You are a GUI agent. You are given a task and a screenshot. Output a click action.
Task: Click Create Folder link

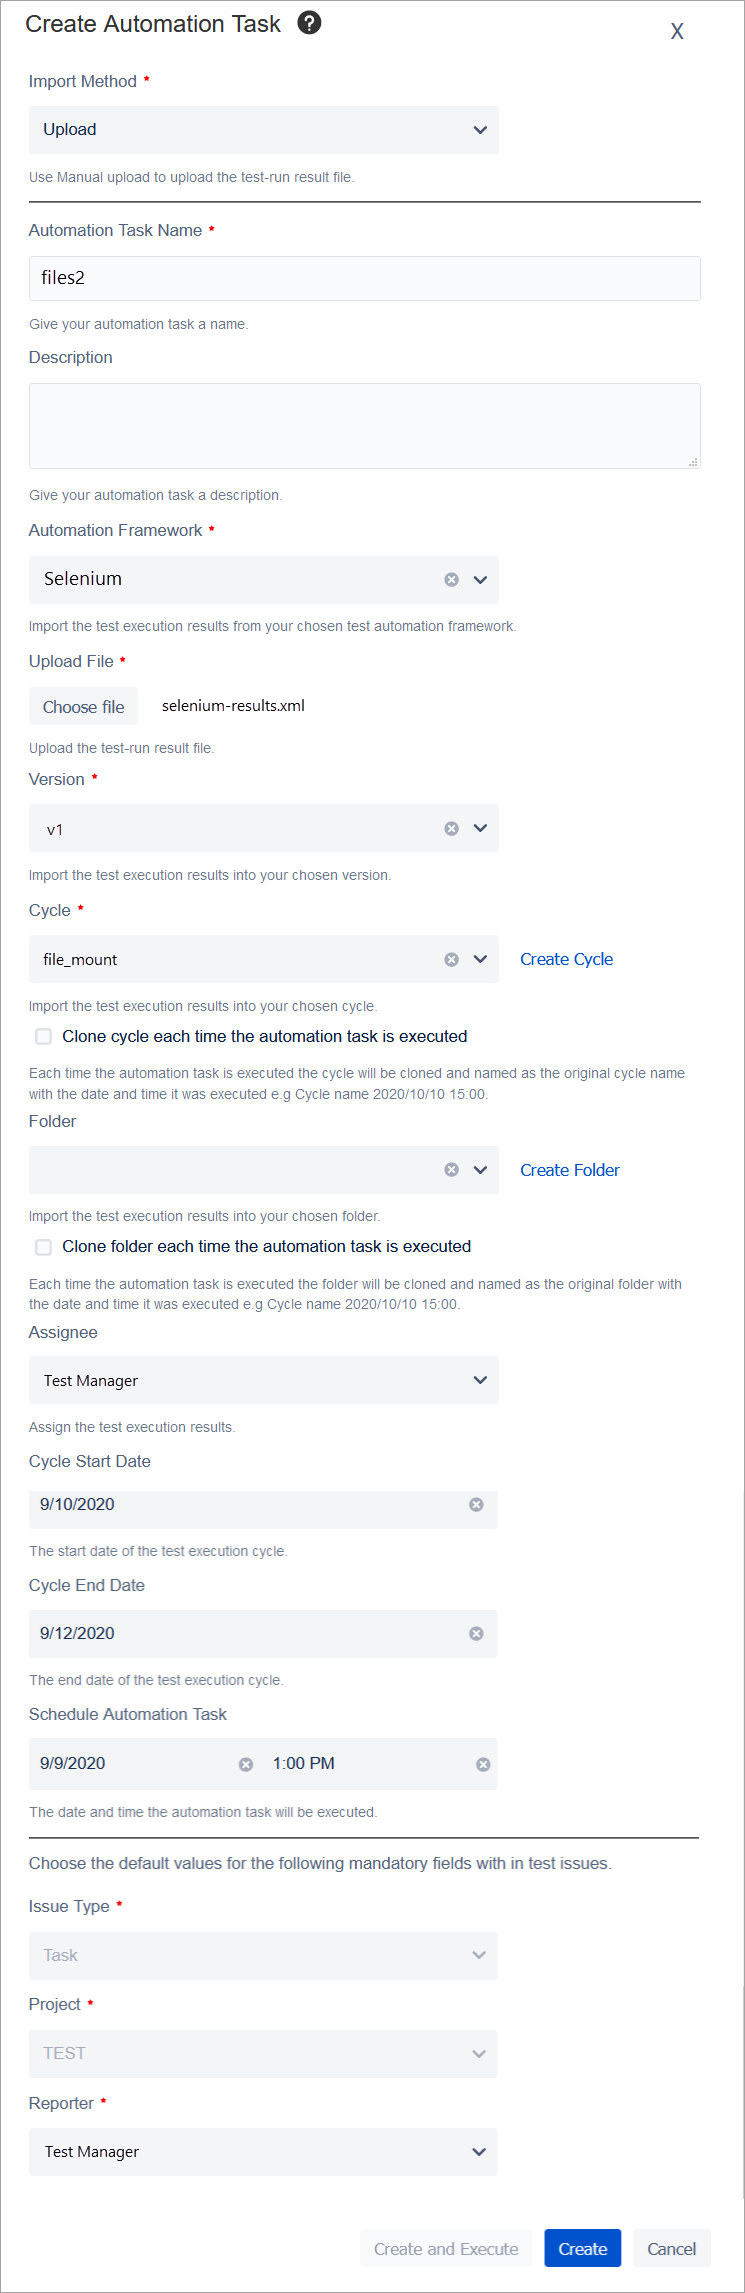[569, 1169]
